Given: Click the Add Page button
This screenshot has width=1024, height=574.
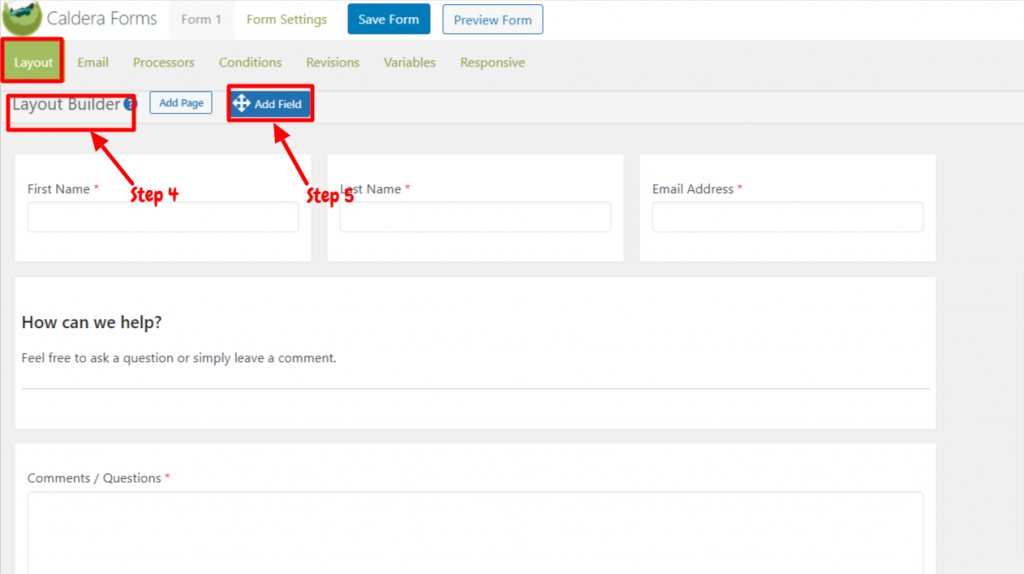Looking at the screenshot, I should [x=181, y=103].
